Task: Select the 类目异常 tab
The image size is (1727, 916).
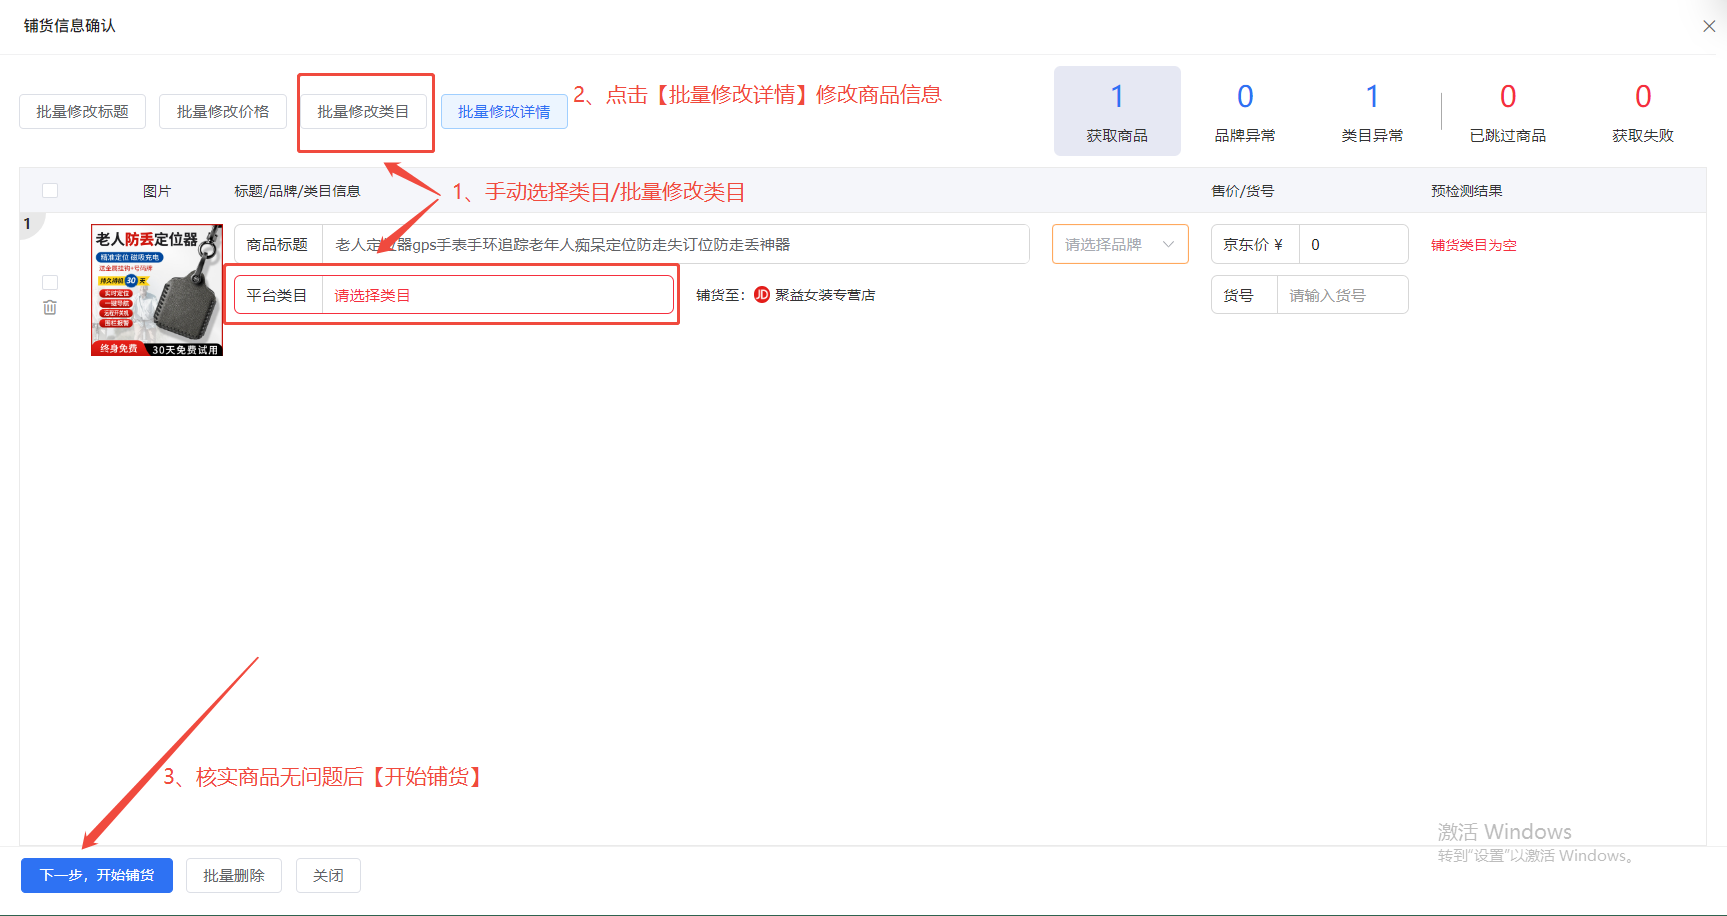Action: [1372, 111]
